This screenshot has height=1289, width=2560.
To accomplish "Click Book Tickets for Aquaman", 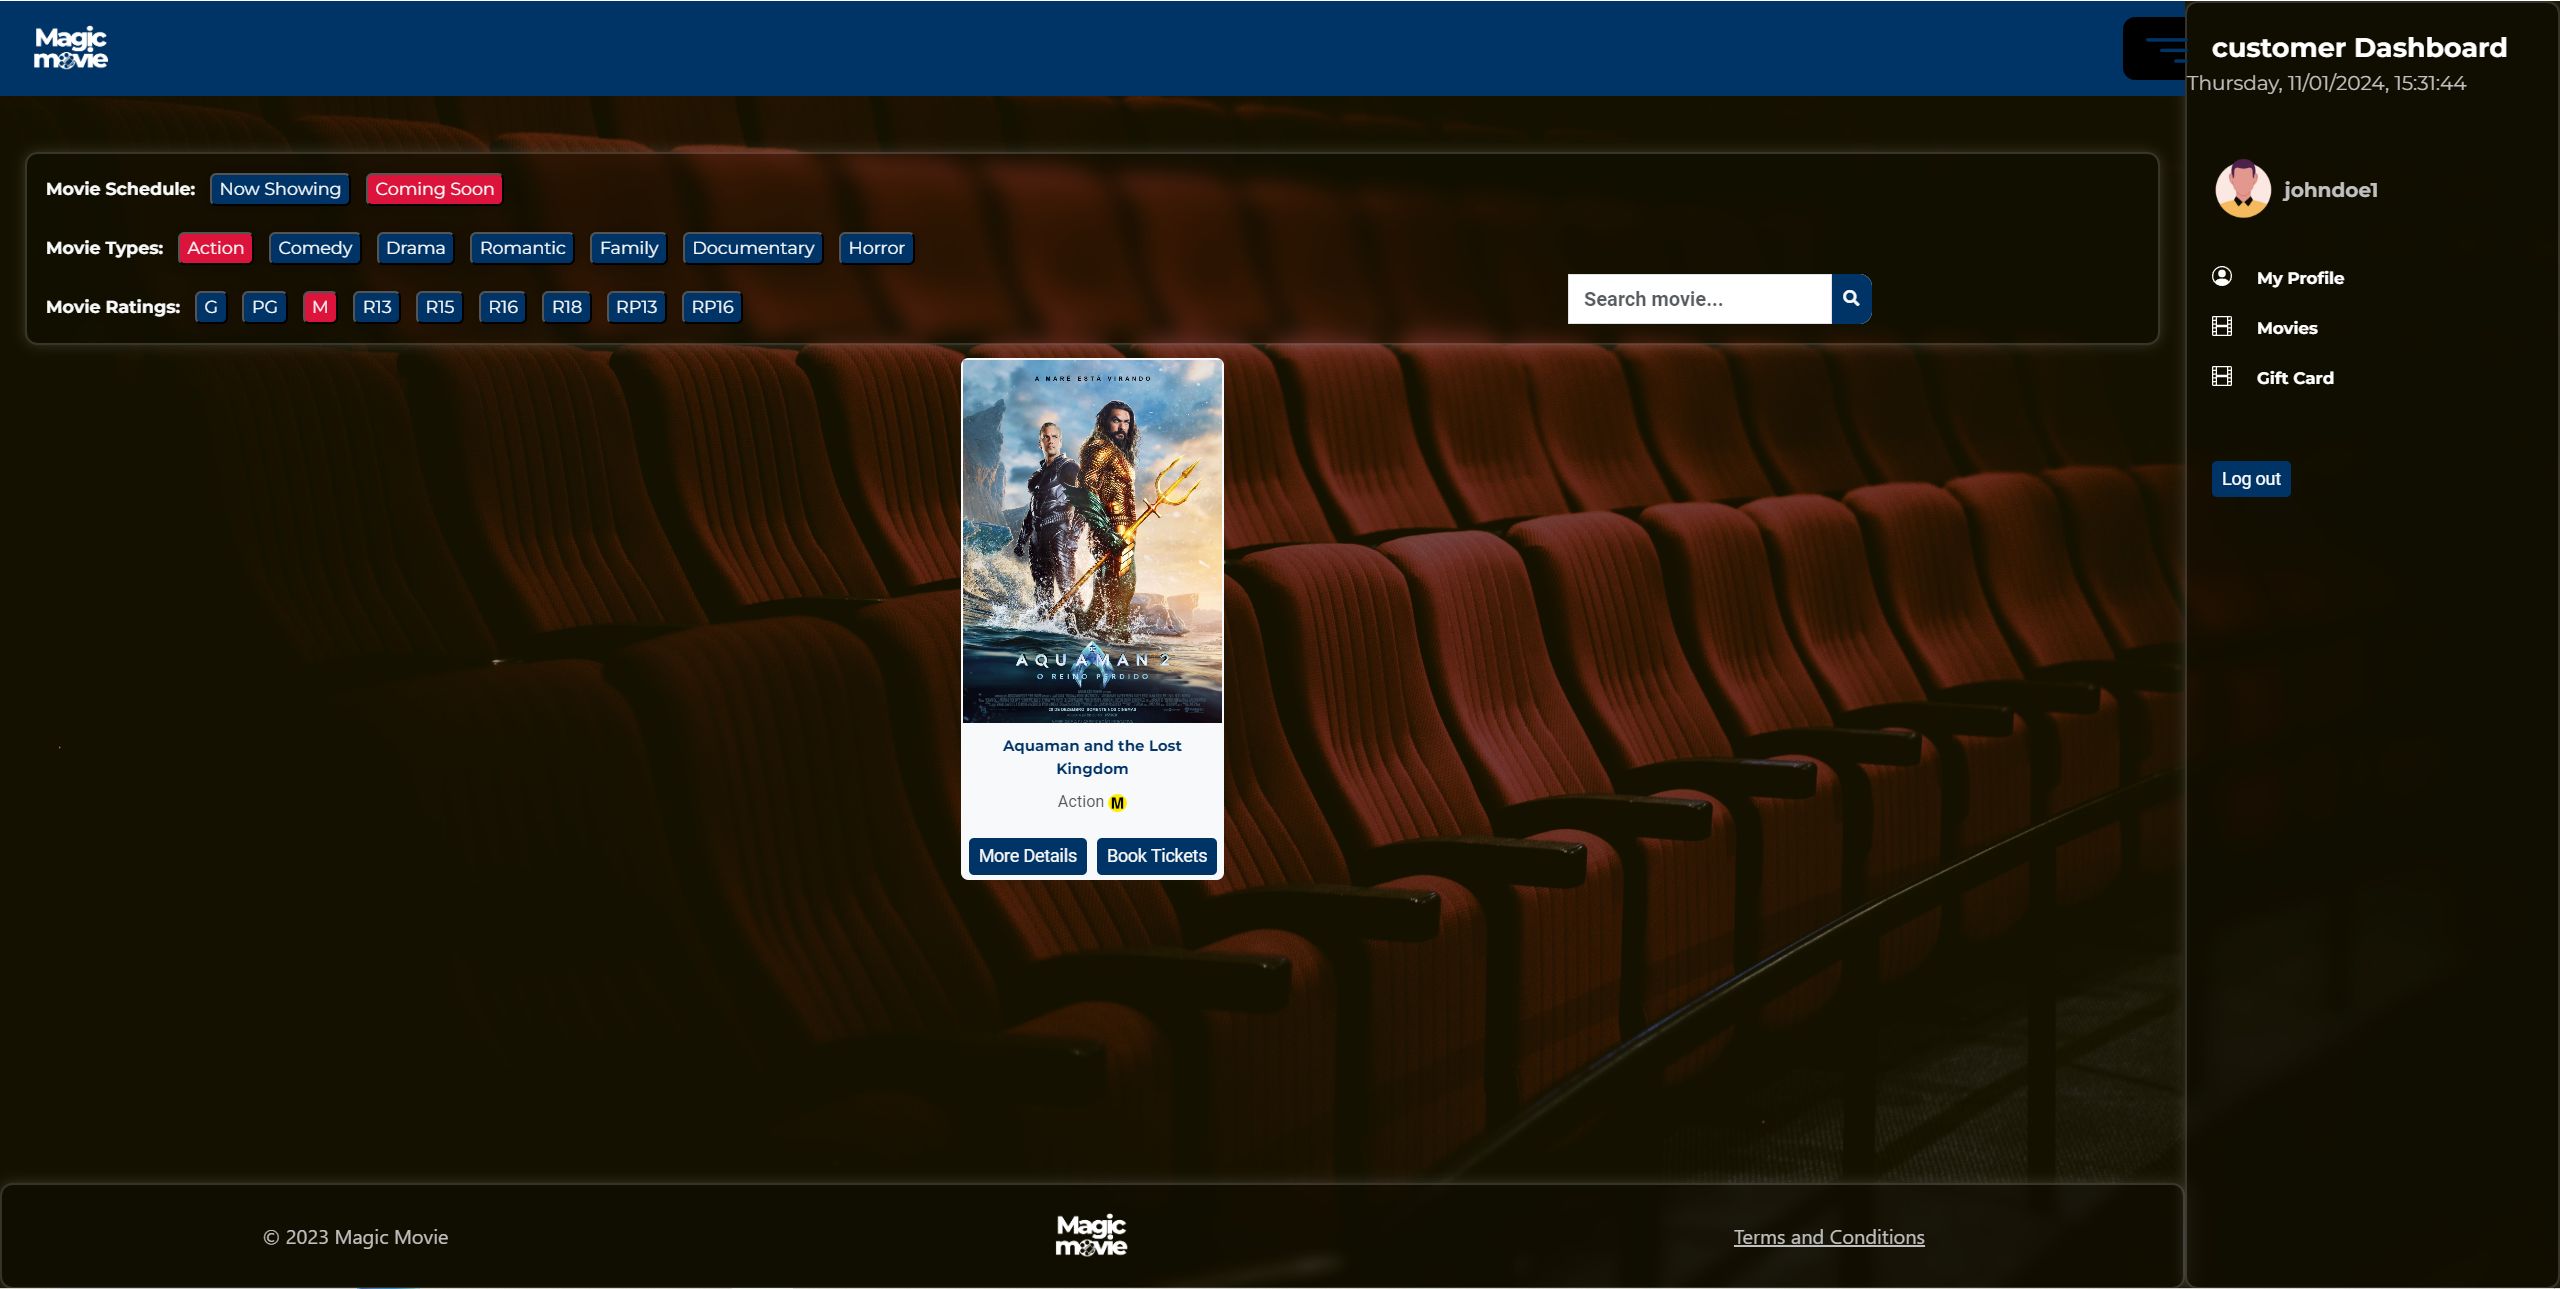I will (1157, 856).
